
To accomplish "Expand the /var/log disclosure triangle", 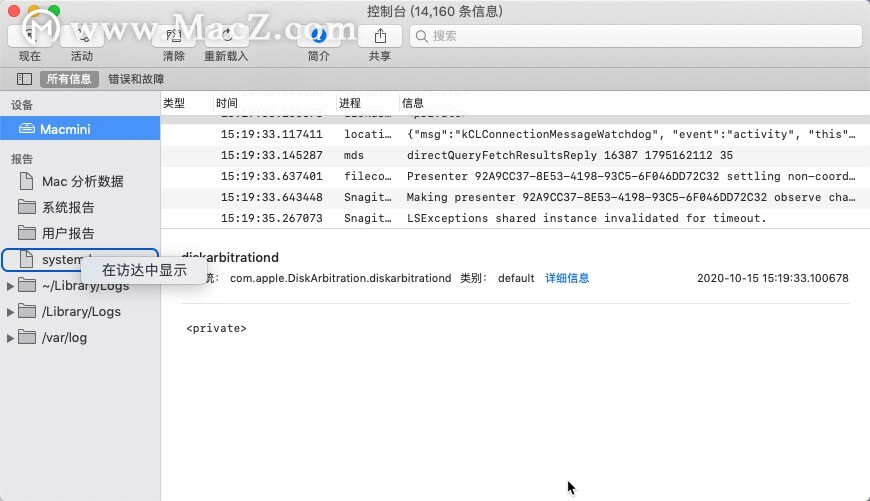I will 10,338.
